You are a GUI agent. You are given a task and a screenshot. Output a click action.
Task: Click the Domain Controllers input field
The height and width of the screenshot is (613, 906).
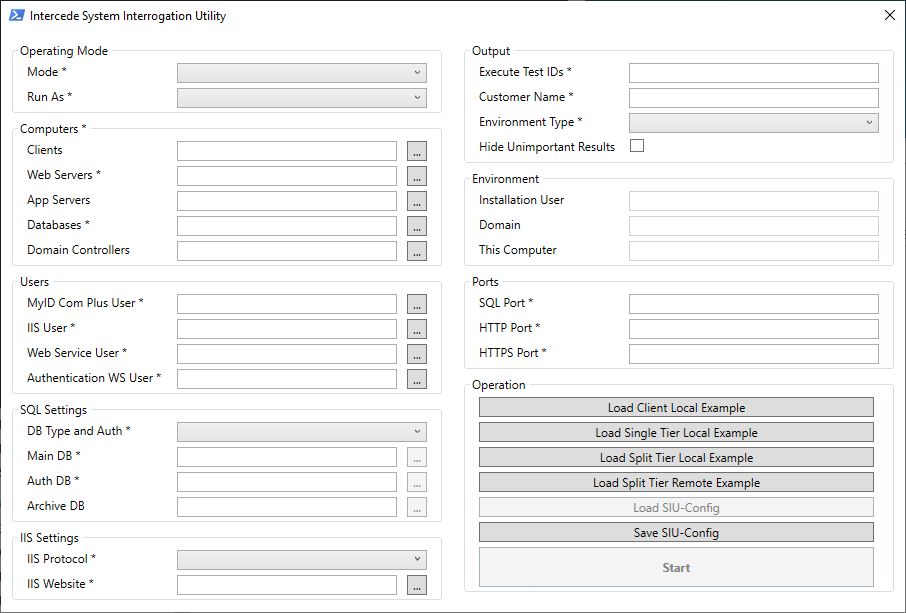click(287, 251)
